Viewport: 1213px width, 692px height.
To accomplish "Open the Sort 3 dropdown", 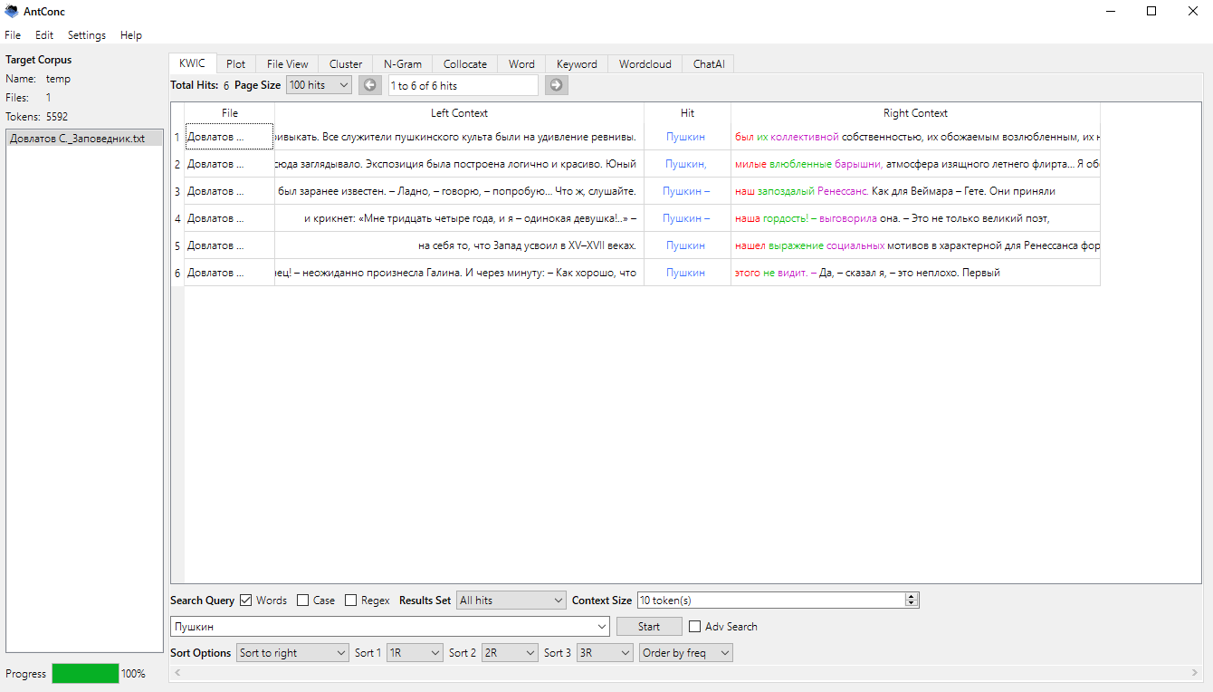I will (x=605, y=652).
